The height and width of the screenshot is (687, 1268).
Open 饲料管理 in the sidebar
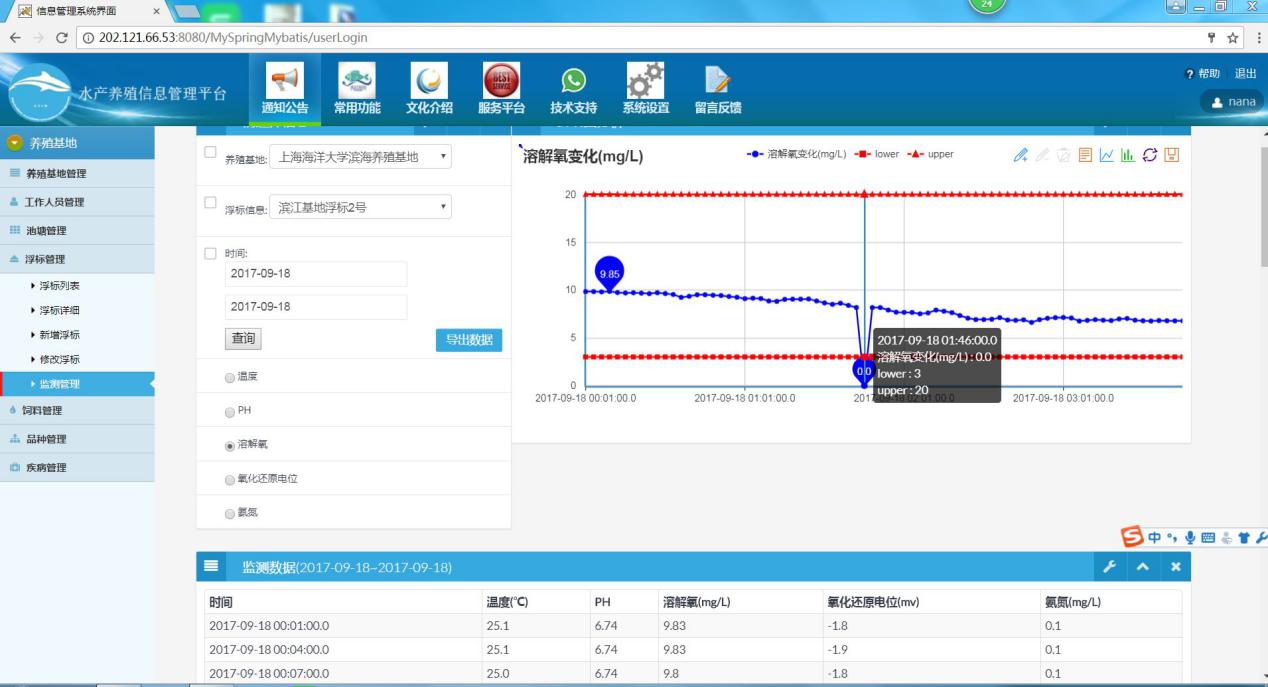(x=43, y=410)
